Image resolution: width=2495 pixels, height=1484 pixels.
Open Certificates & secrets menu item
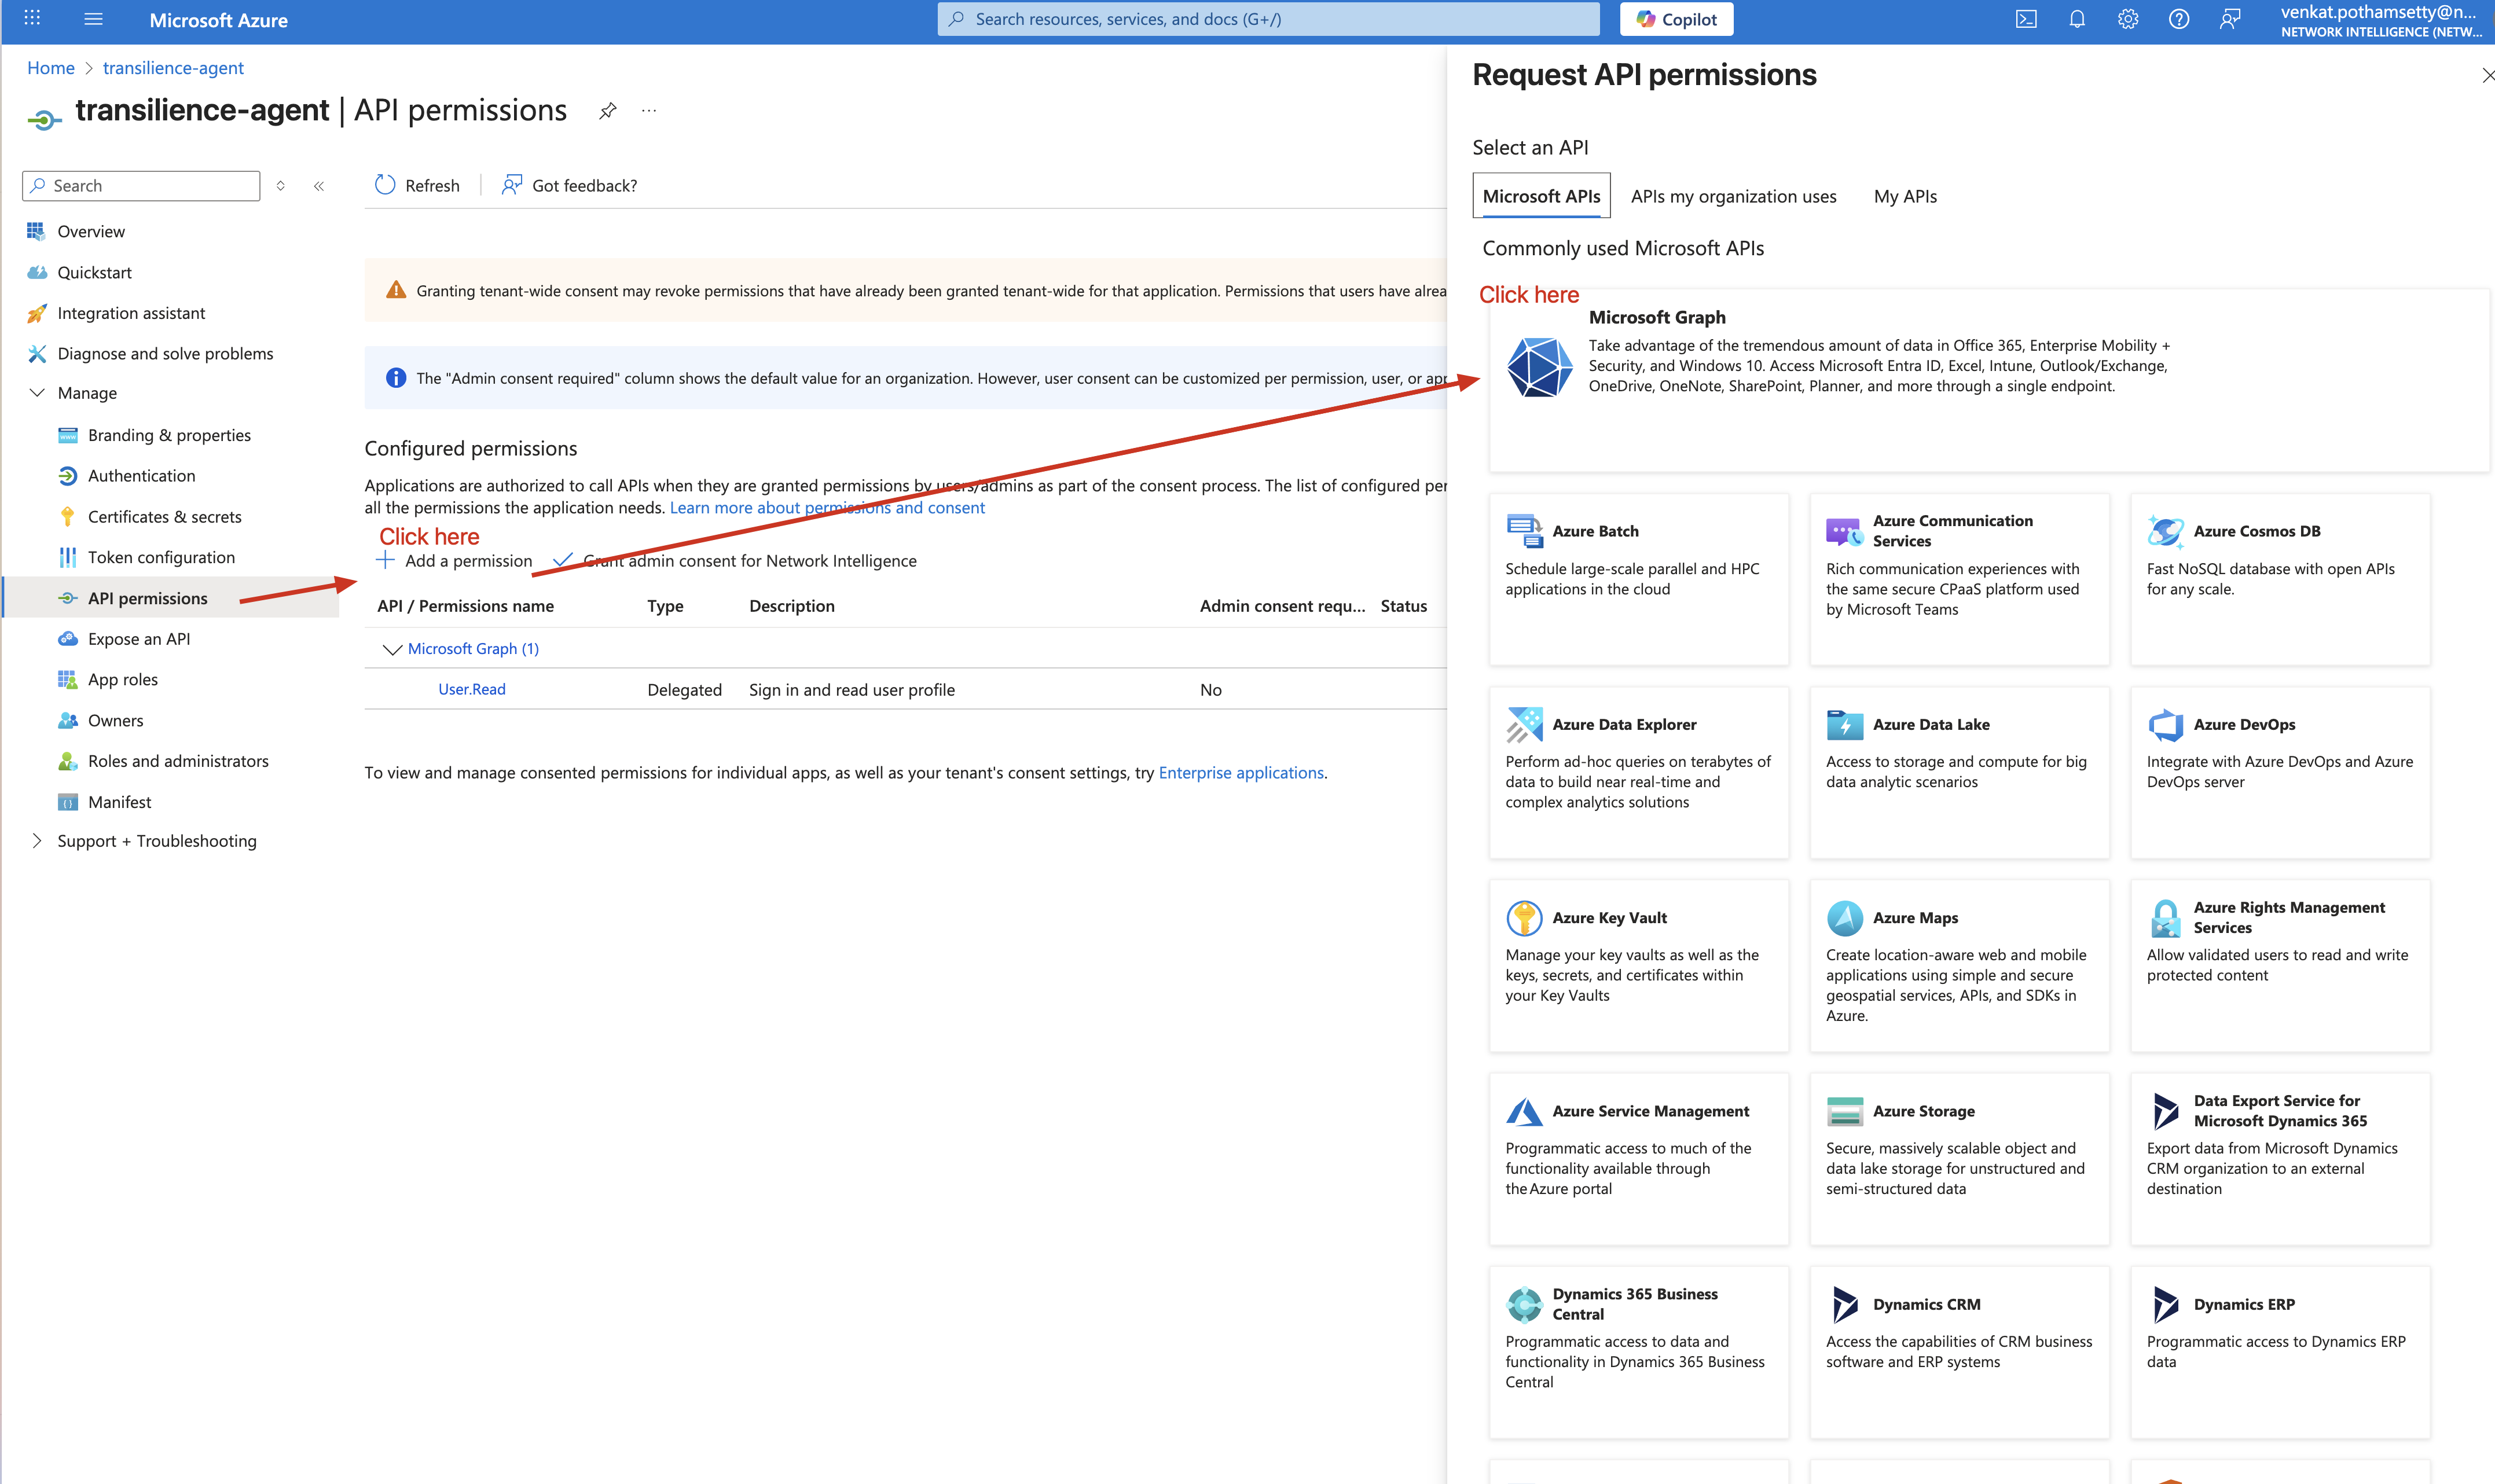pos(164,517)
